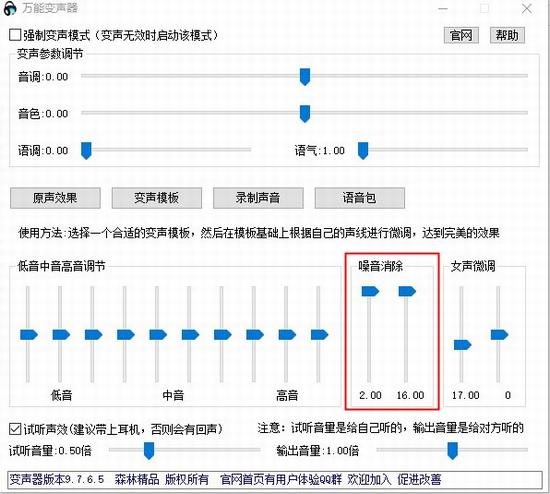Open the 官网 button
This screenshot has width=550, height=494.
pos(461,35)
